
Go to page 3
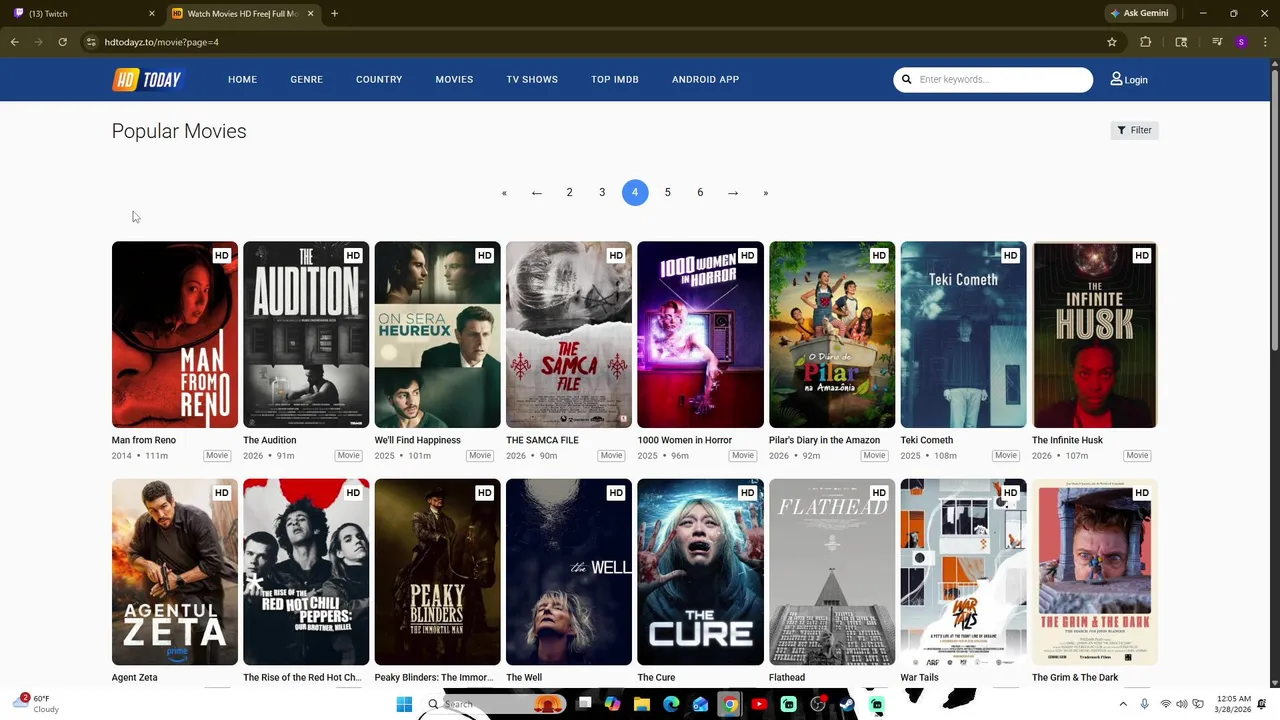click(x=602, y=193)
